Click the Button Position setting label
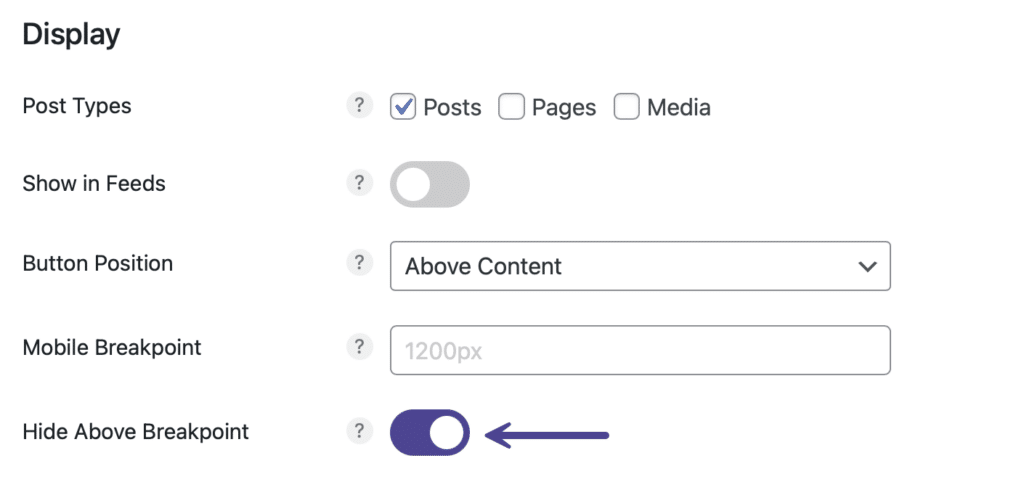 tap(98, 263)
